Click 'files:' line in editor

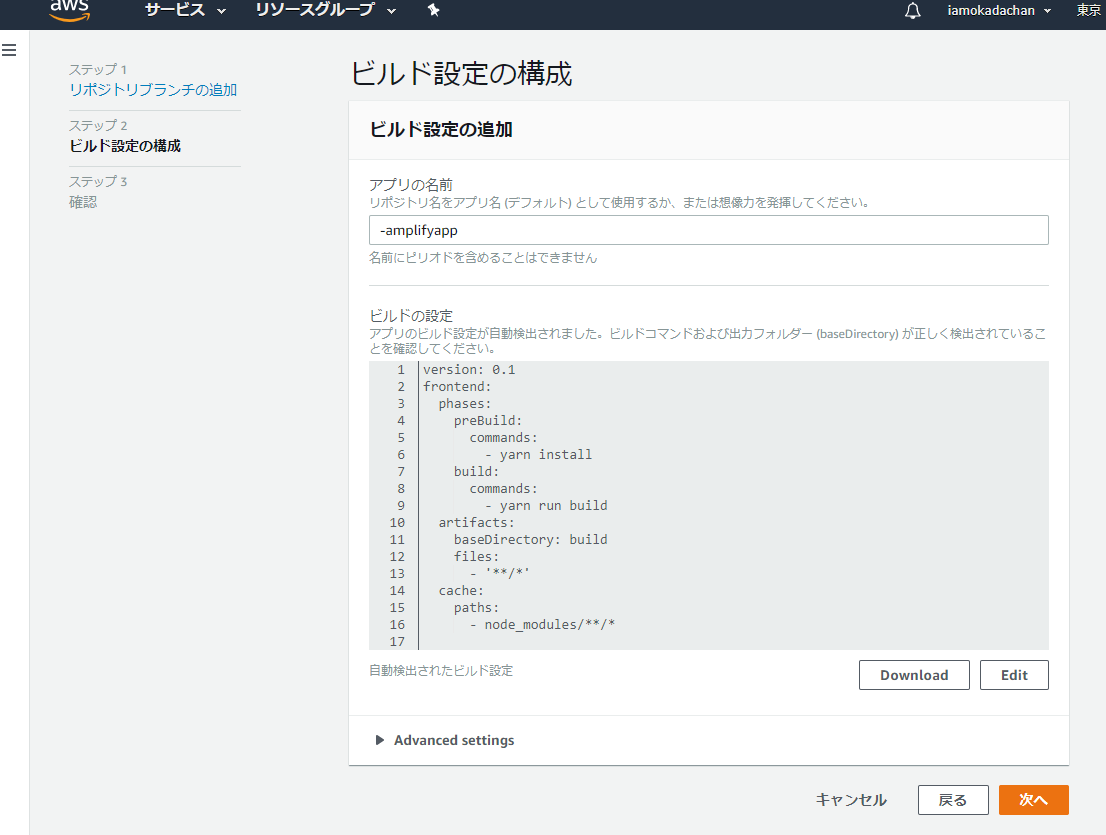pyautogui.click(x=476, y=556)
